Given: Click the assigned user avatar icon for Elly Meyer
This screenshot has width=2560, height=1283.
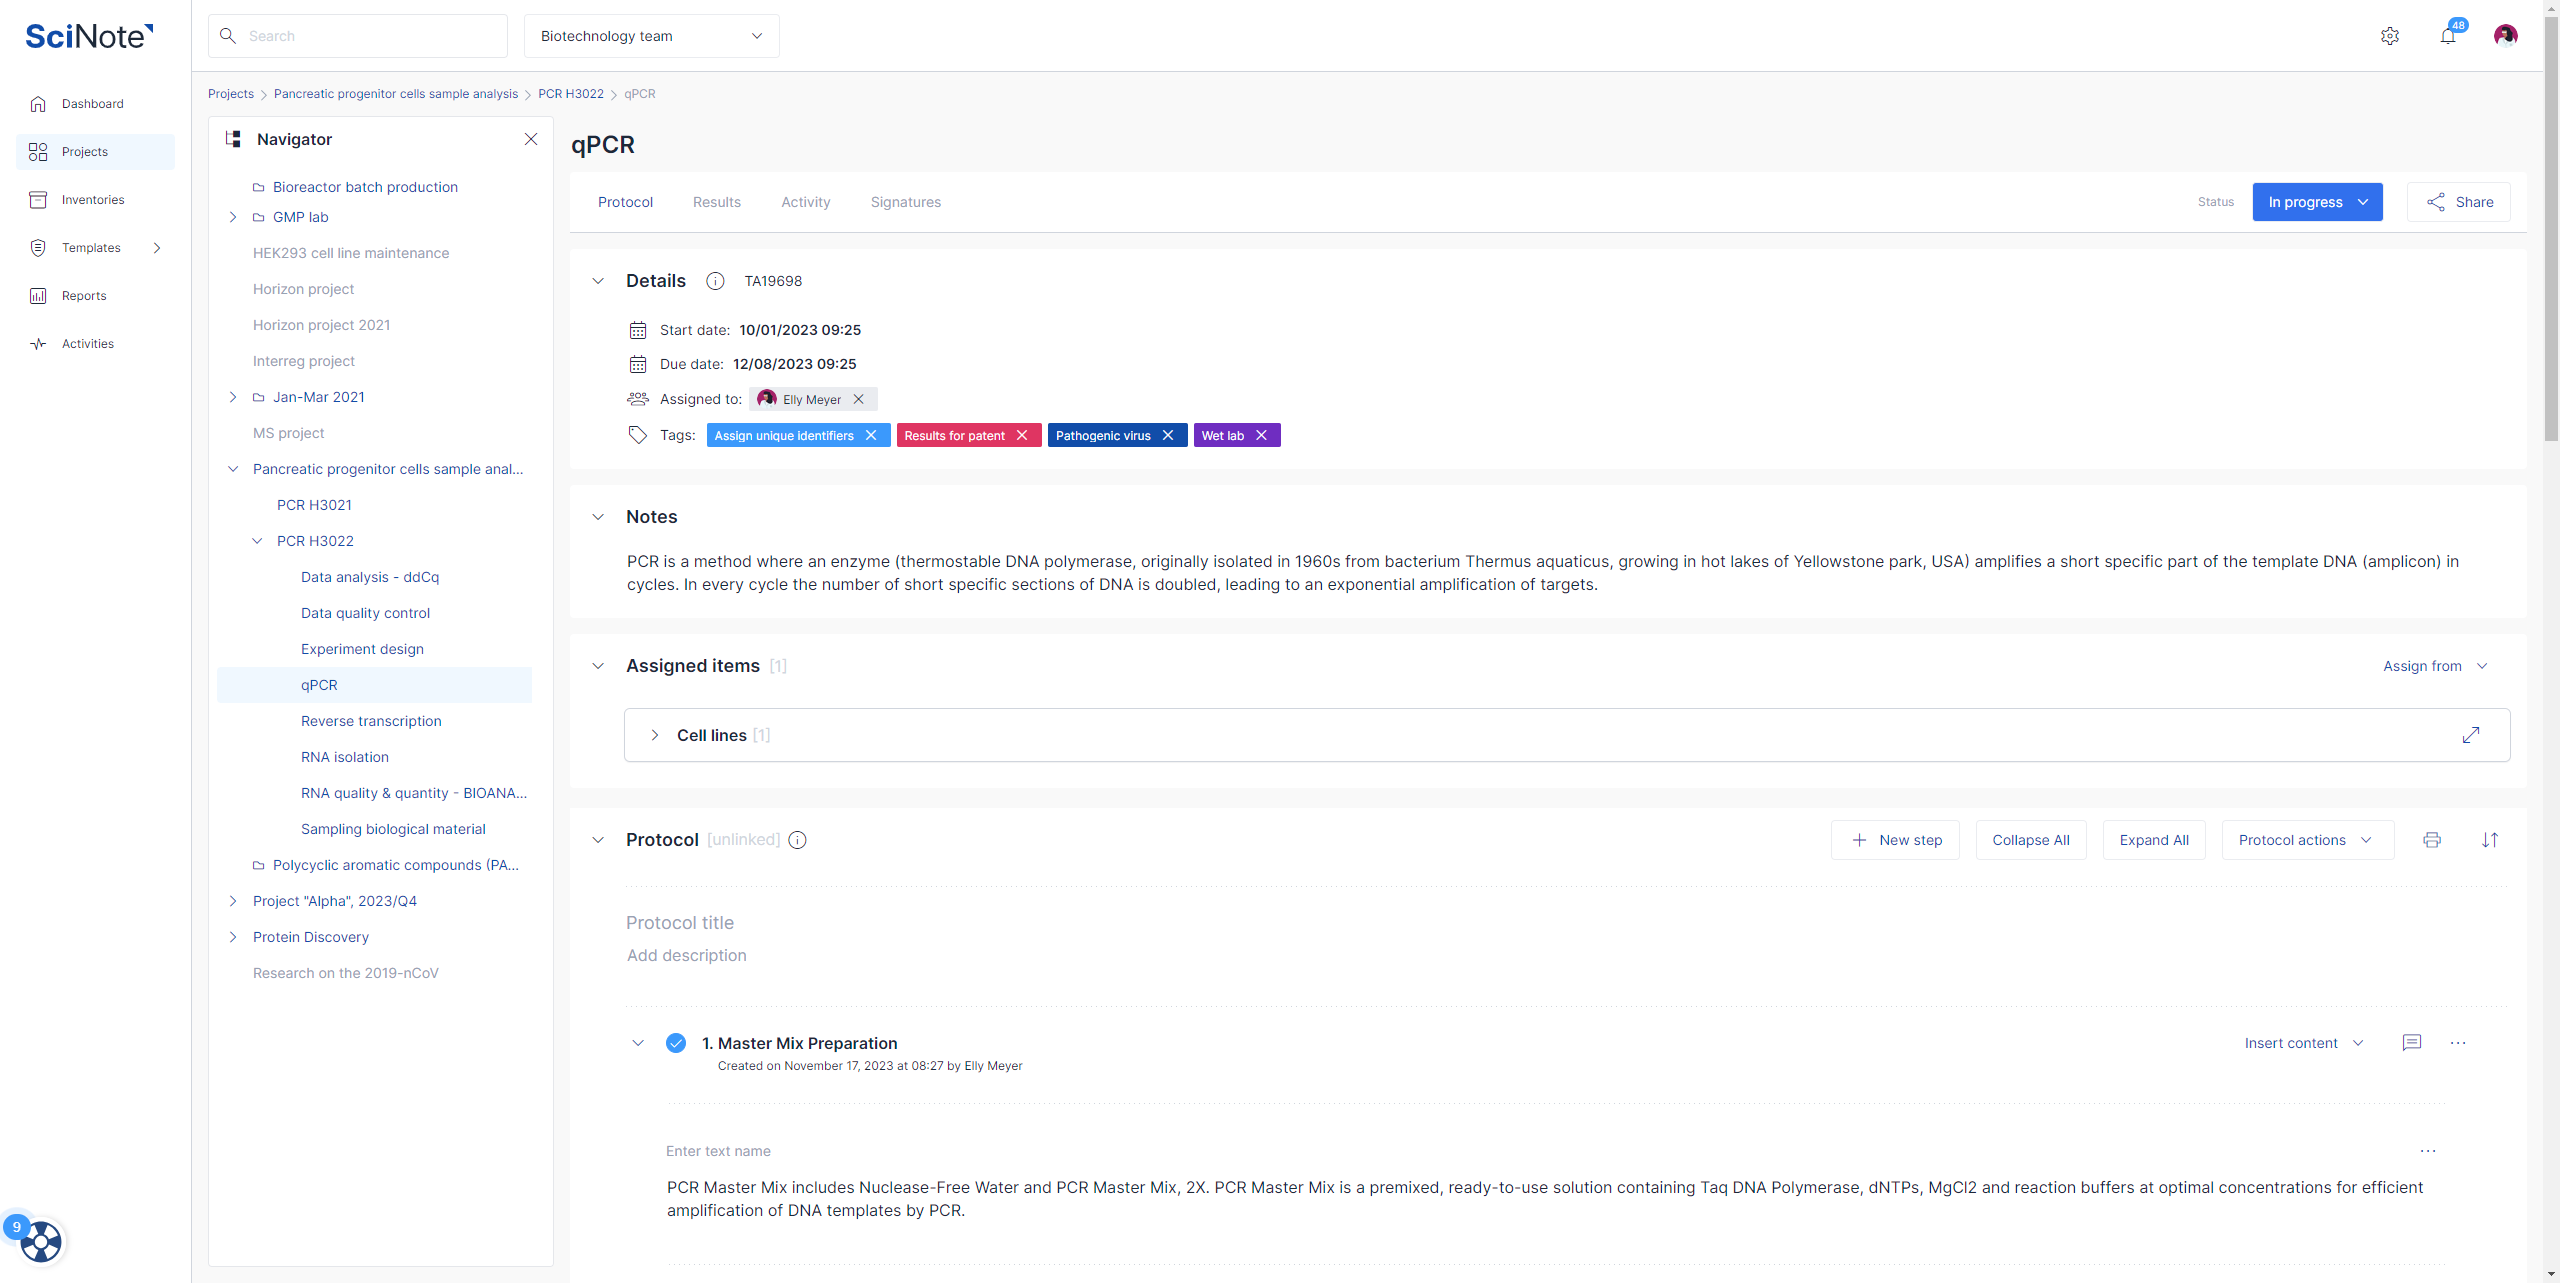Looking at the screenshot, I should coord(767,399).
